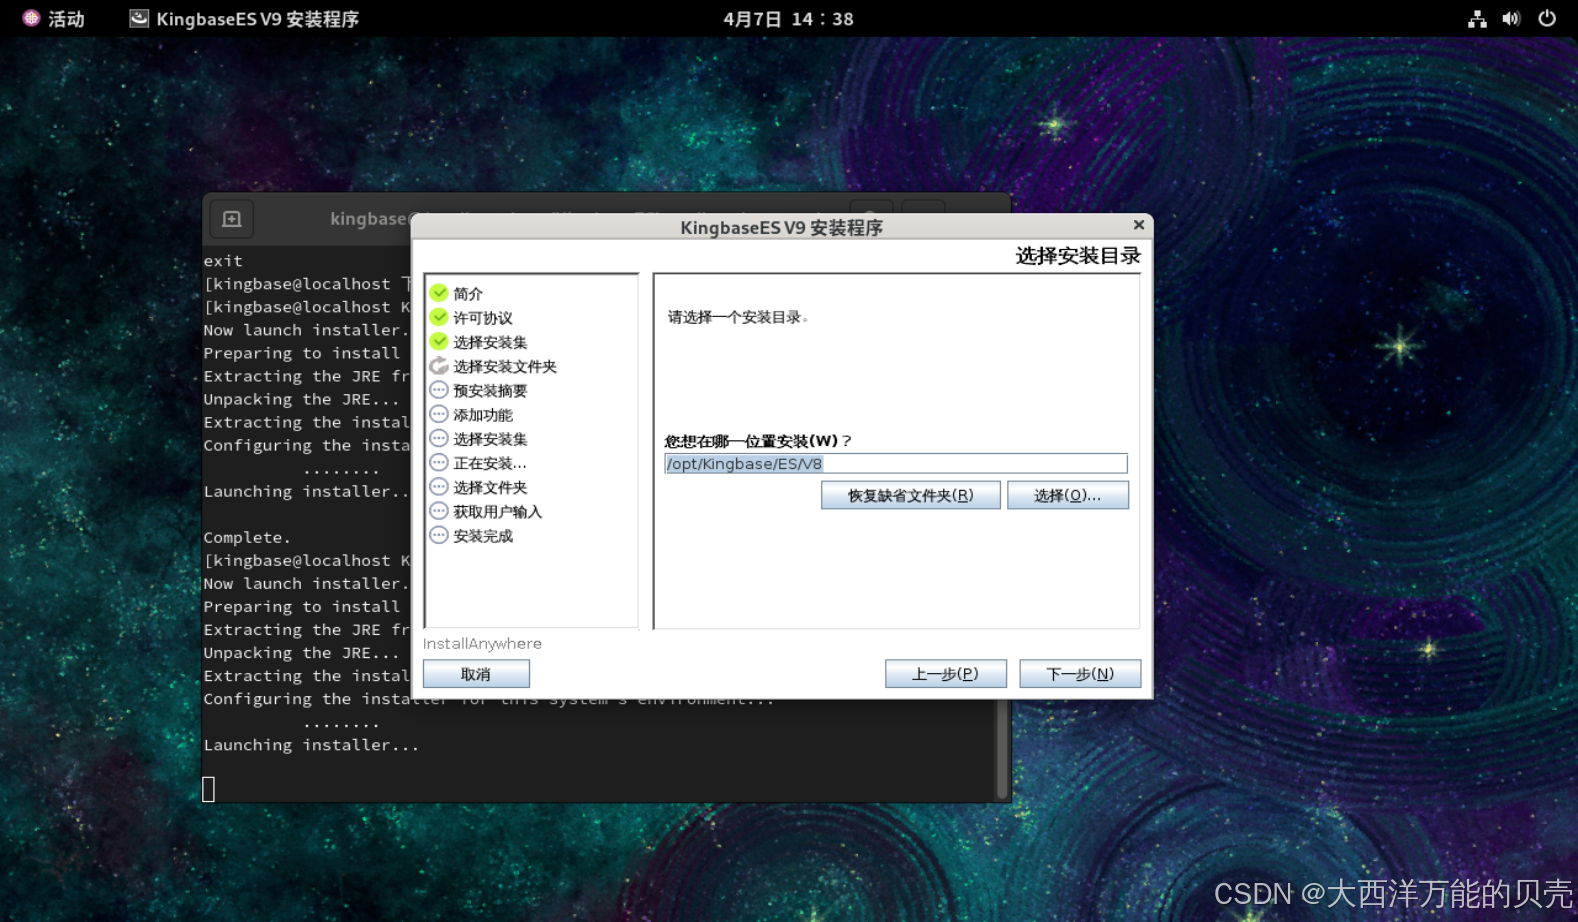Viewport: 1578px width, 922px height.
Task: Select the 简介 step label
Action: [x=468, y=294]
